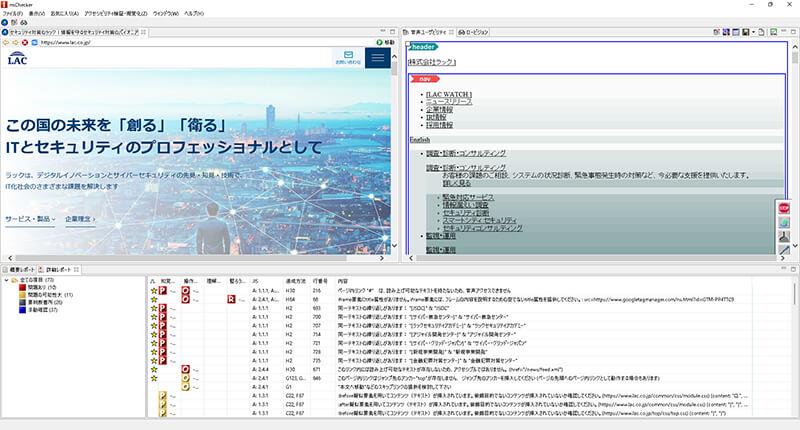
Task: Click vertical scrollbar of report table
Action: [x=795, y=347]
